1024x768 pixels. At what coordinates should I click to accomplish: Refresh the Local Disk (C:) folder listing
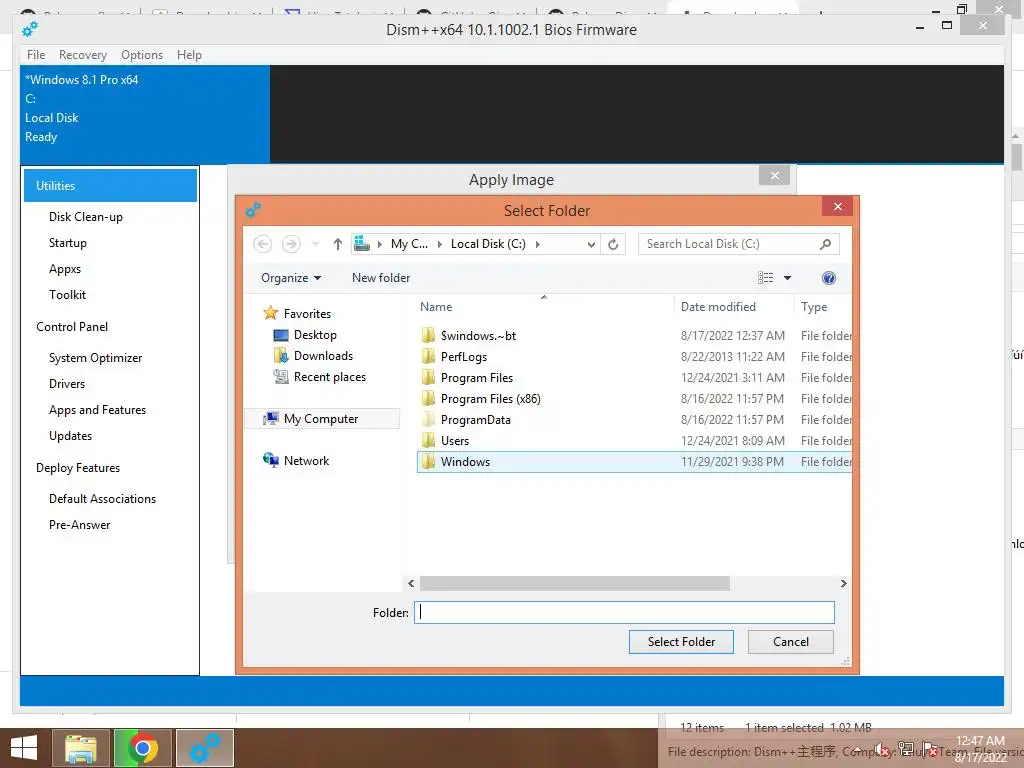[x=613, y=244]
